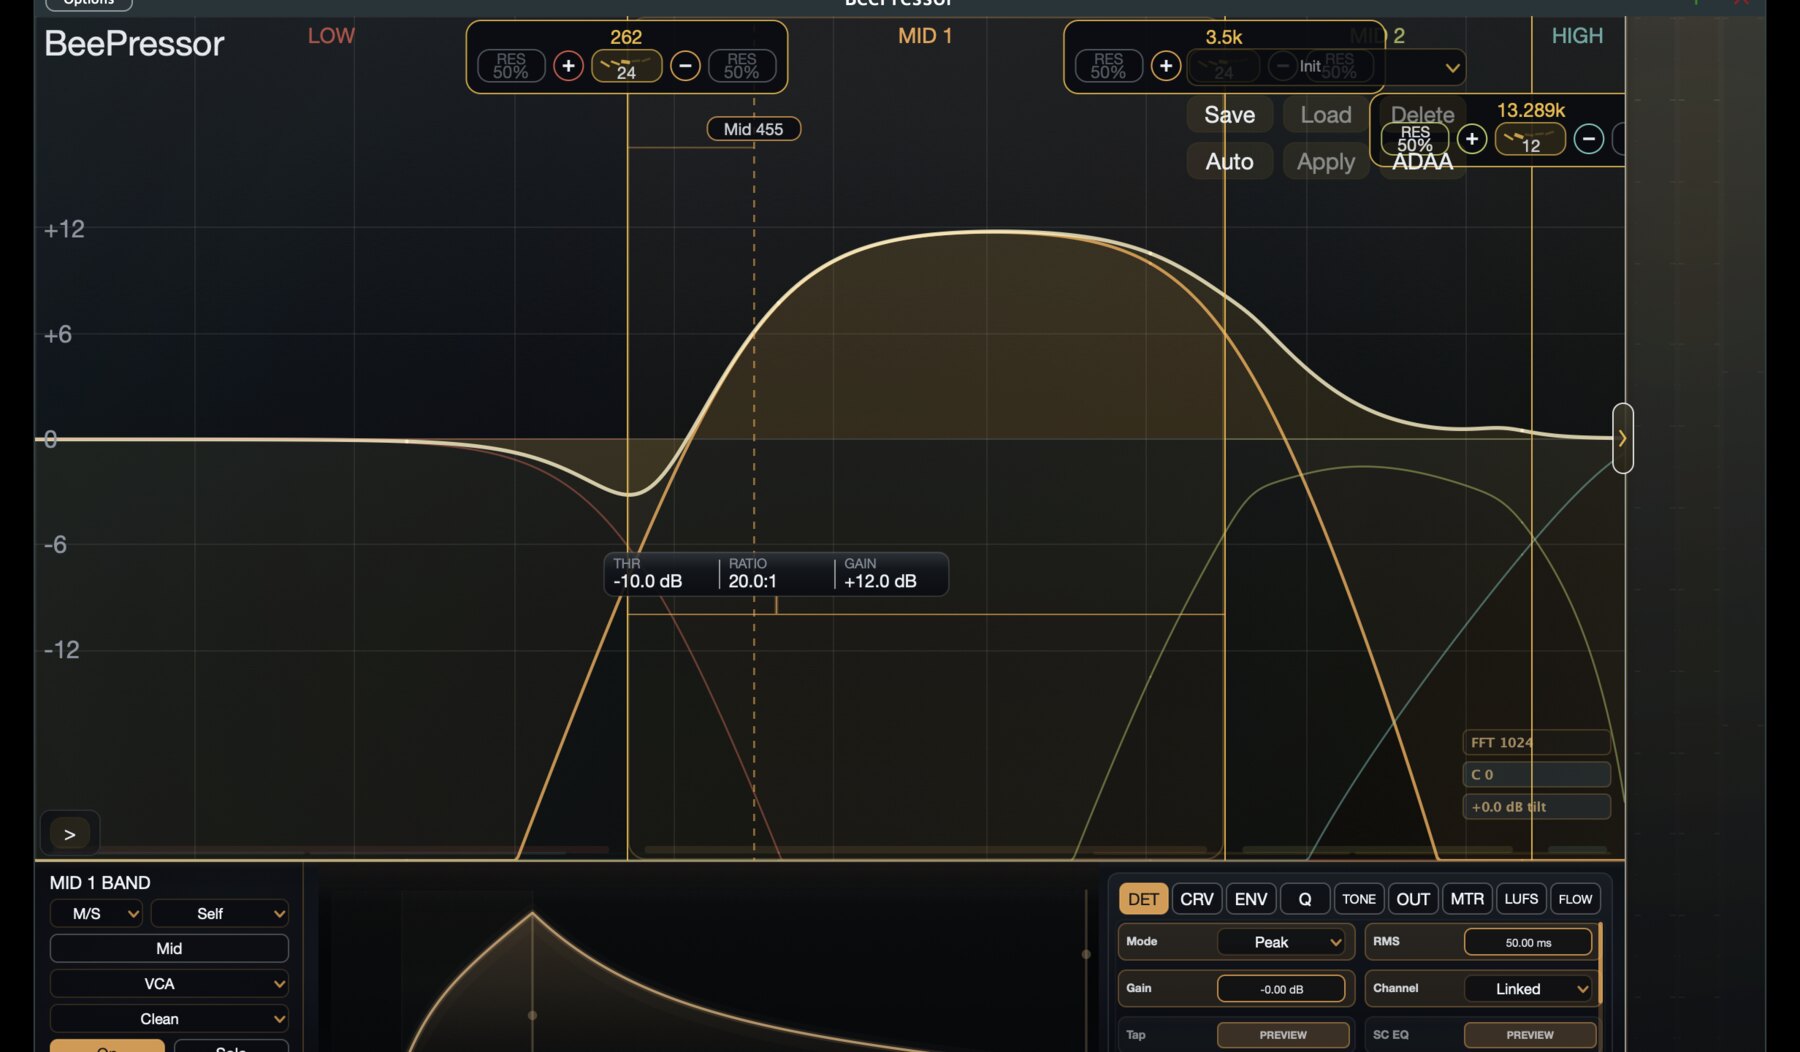The width and height of the screenshot is (1800, 1052).
Task: Click RMS 50.00 ms value field
Action: (1528, 942)
